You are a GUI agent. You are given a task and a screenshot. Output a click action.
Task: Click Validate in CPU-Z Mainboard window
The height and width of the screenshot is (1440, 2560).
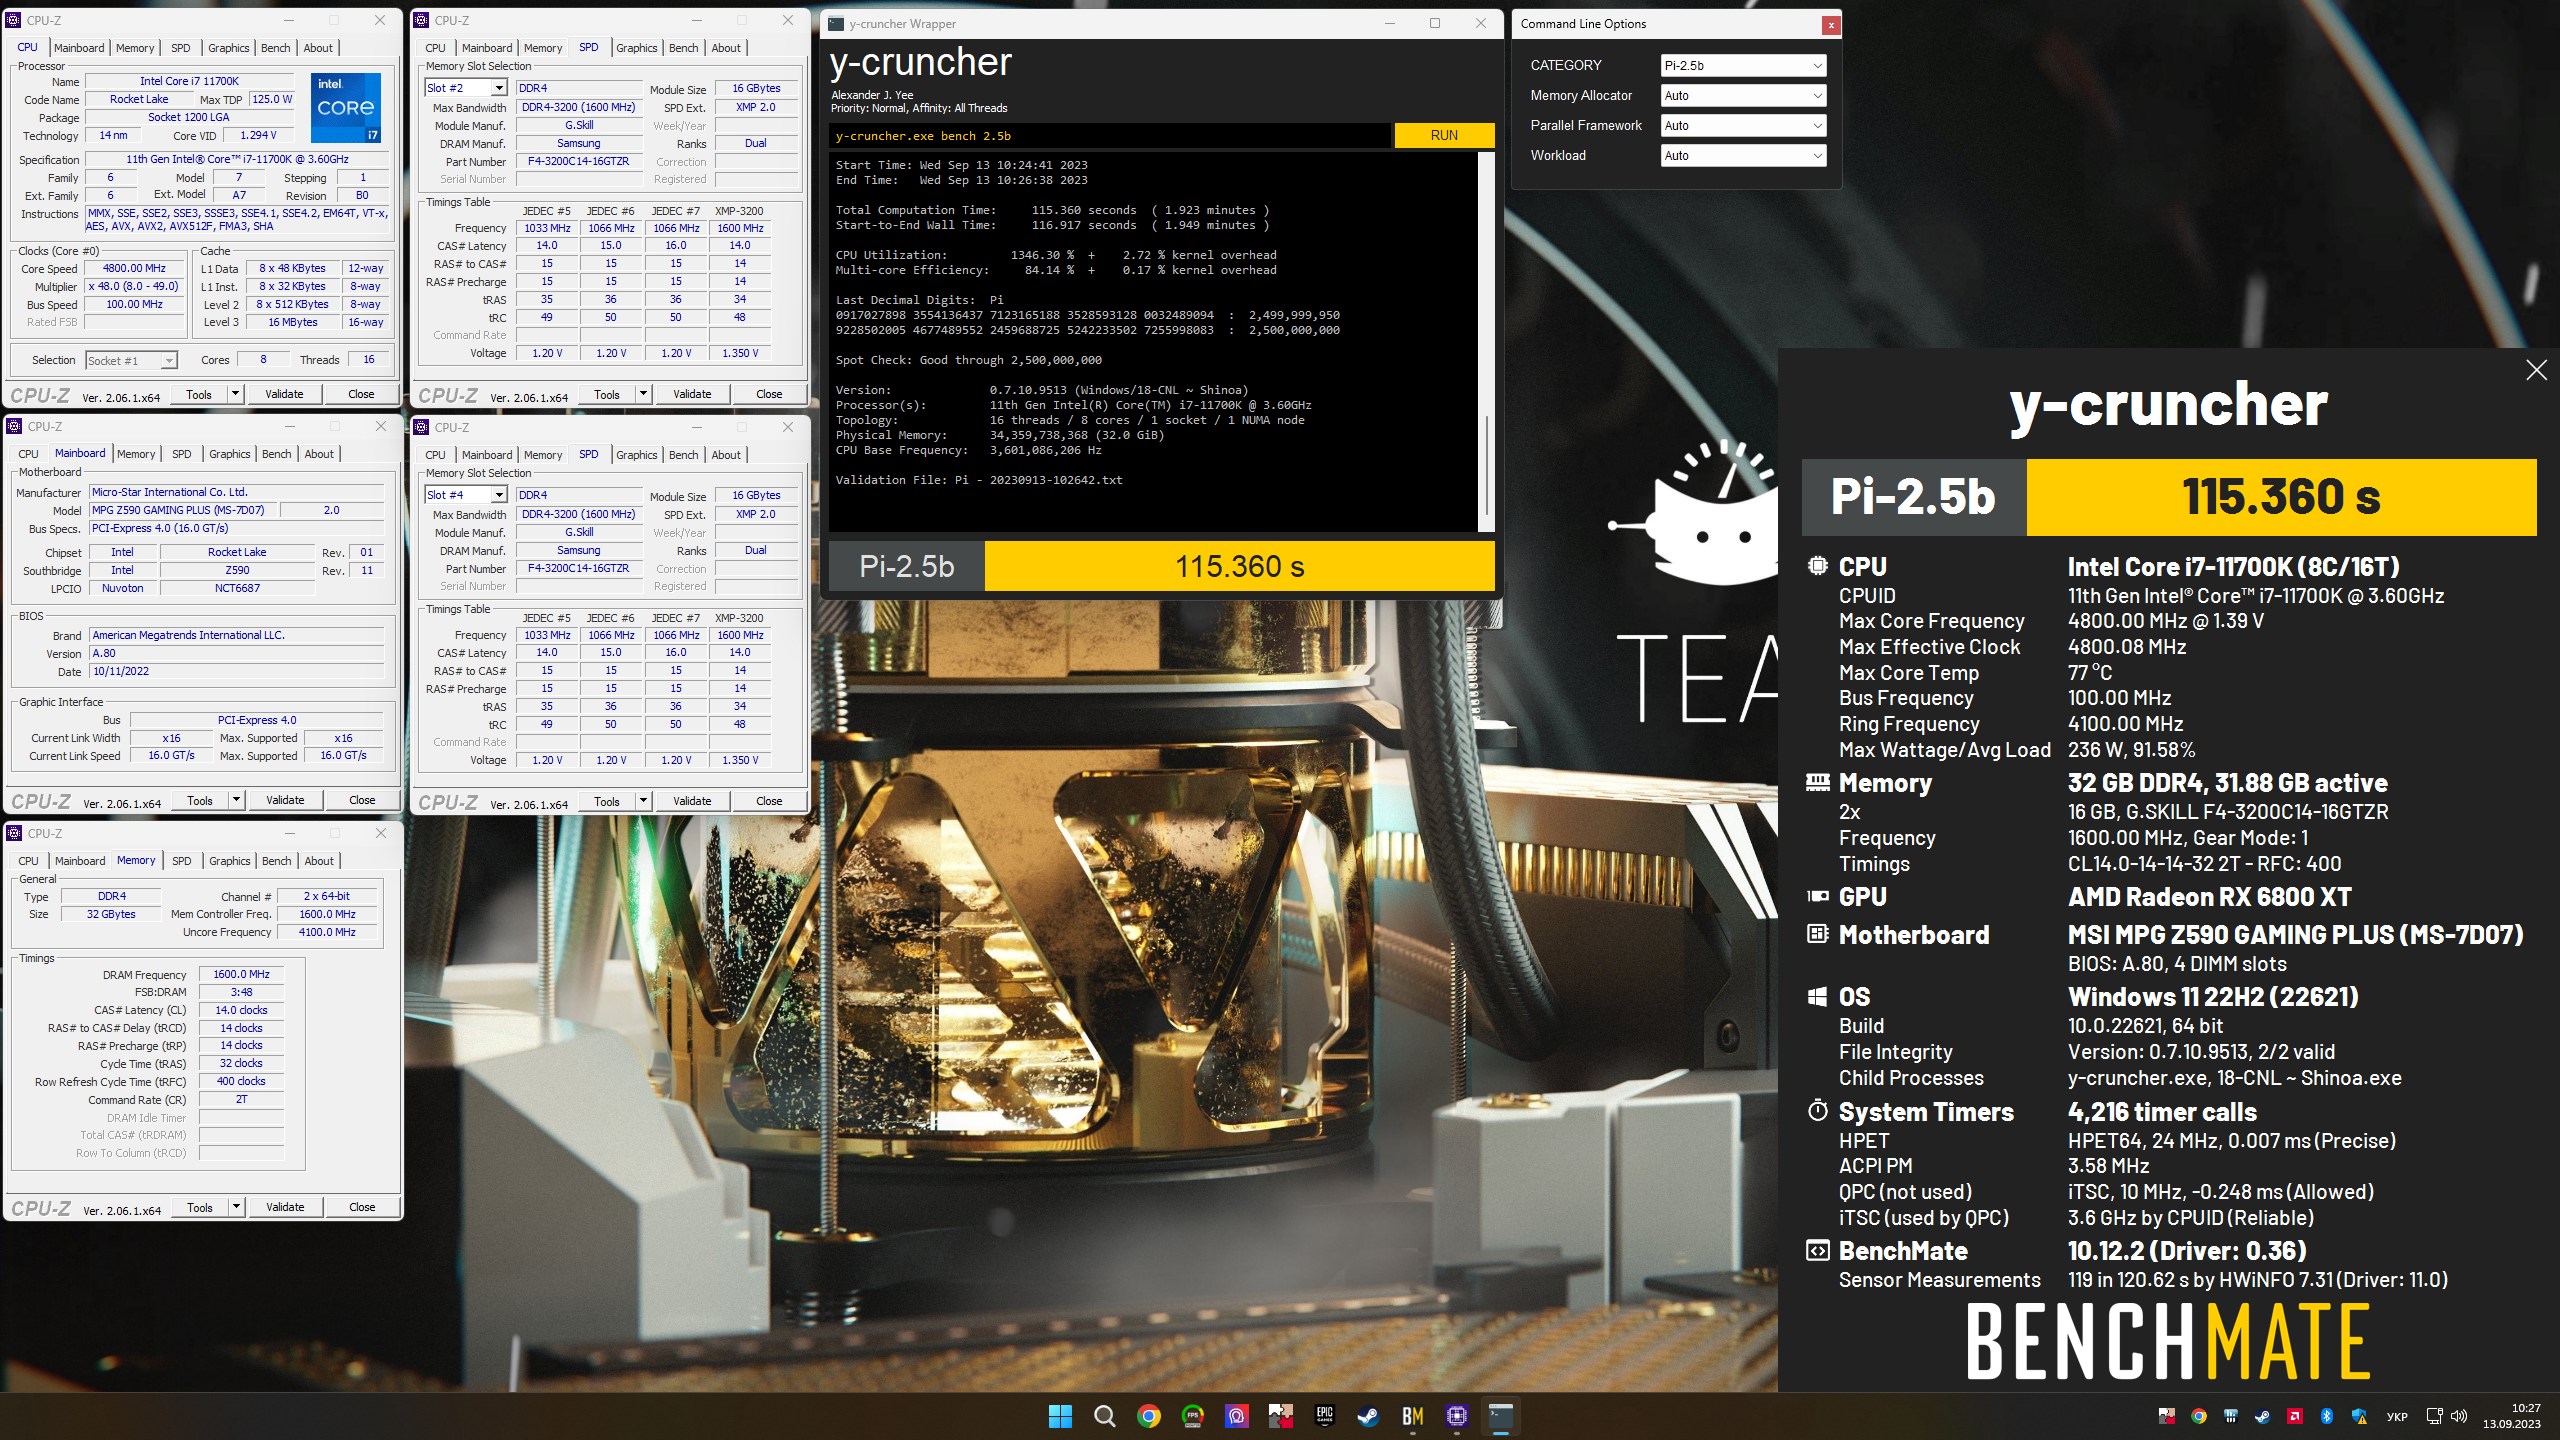tap(285, 800)
